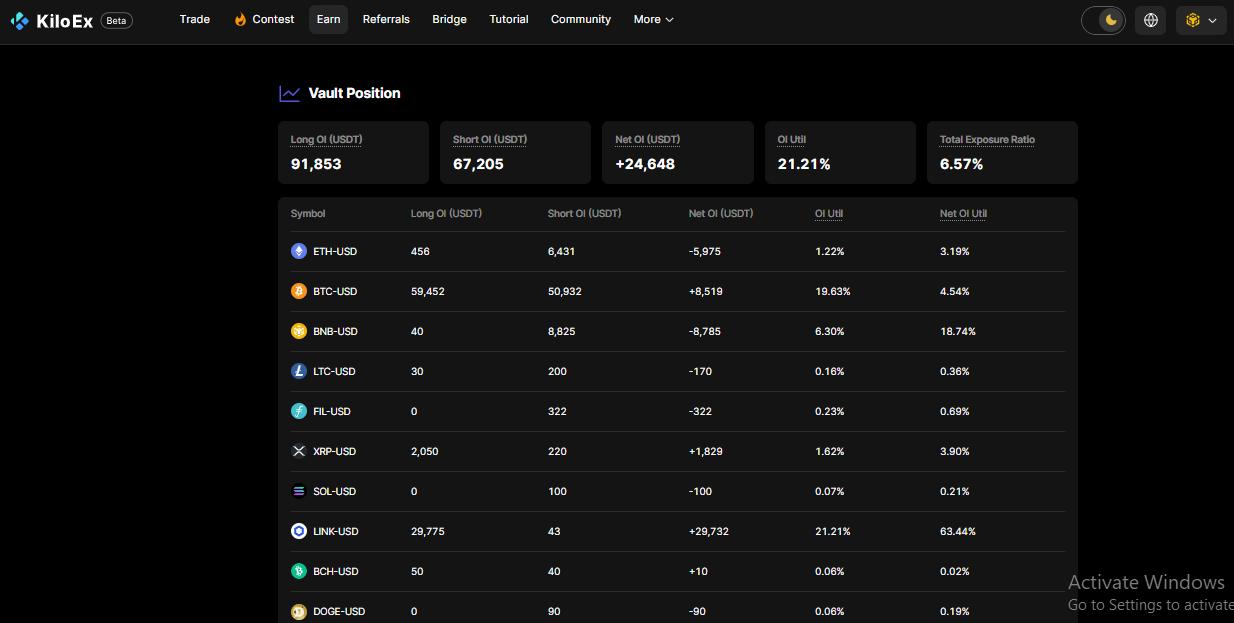Open the Bridge link

tap(449, 19)
